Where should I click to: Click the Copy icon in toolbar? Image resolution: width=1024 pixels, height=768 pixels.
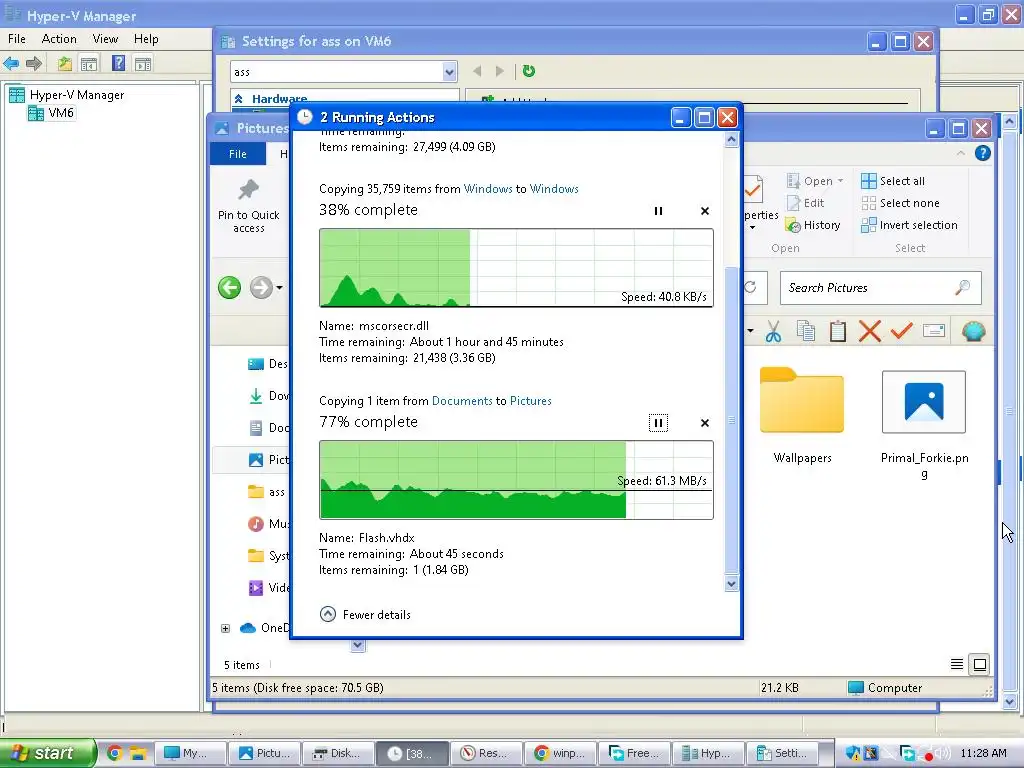806,331
